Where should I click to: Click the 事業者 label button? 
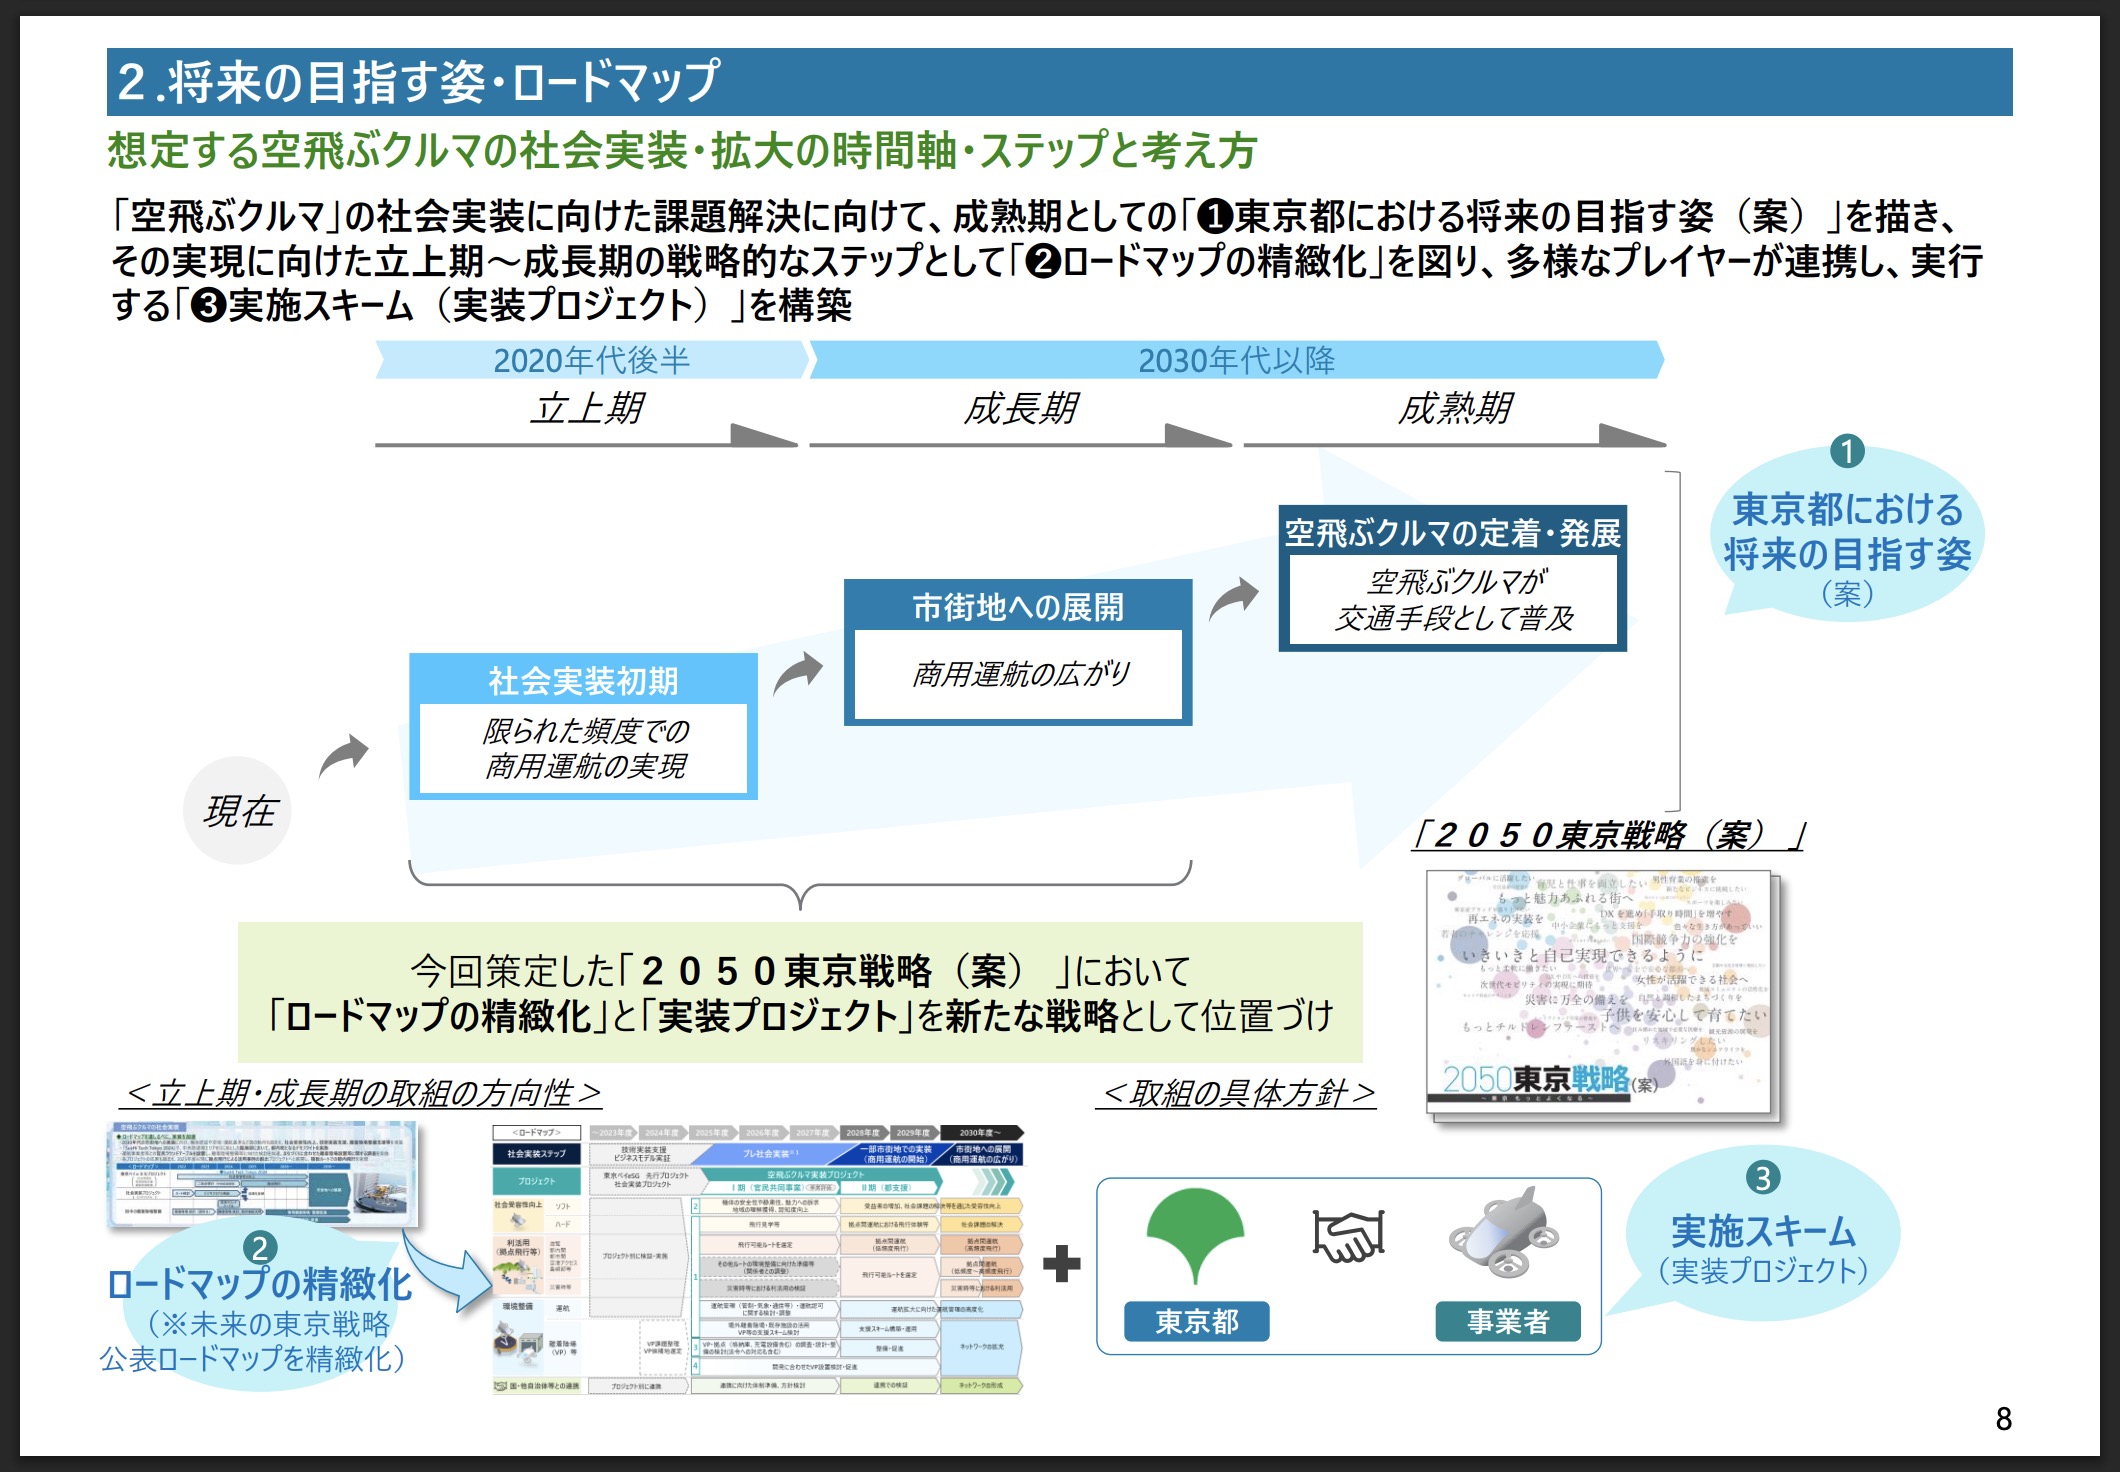pos(1507,1321)
